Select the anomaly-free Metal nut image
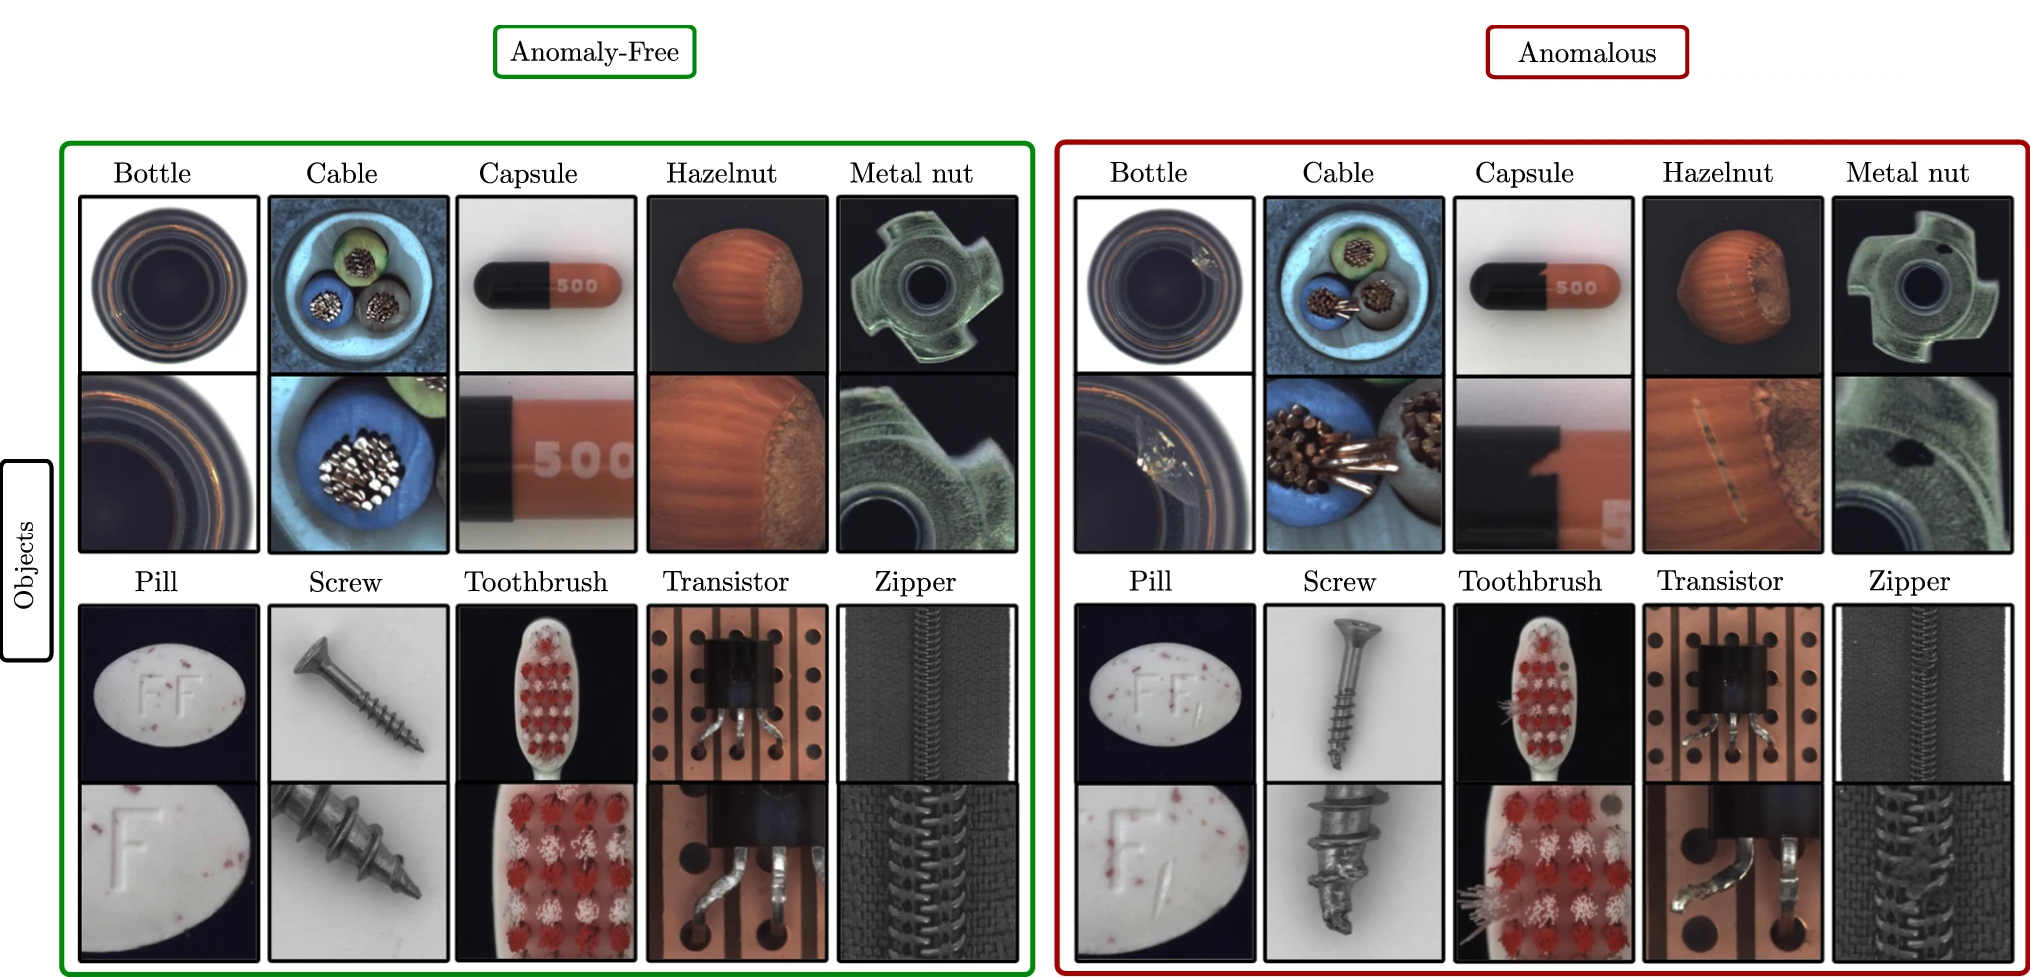This screenshot has width=2030, height=977. (927, 285)
